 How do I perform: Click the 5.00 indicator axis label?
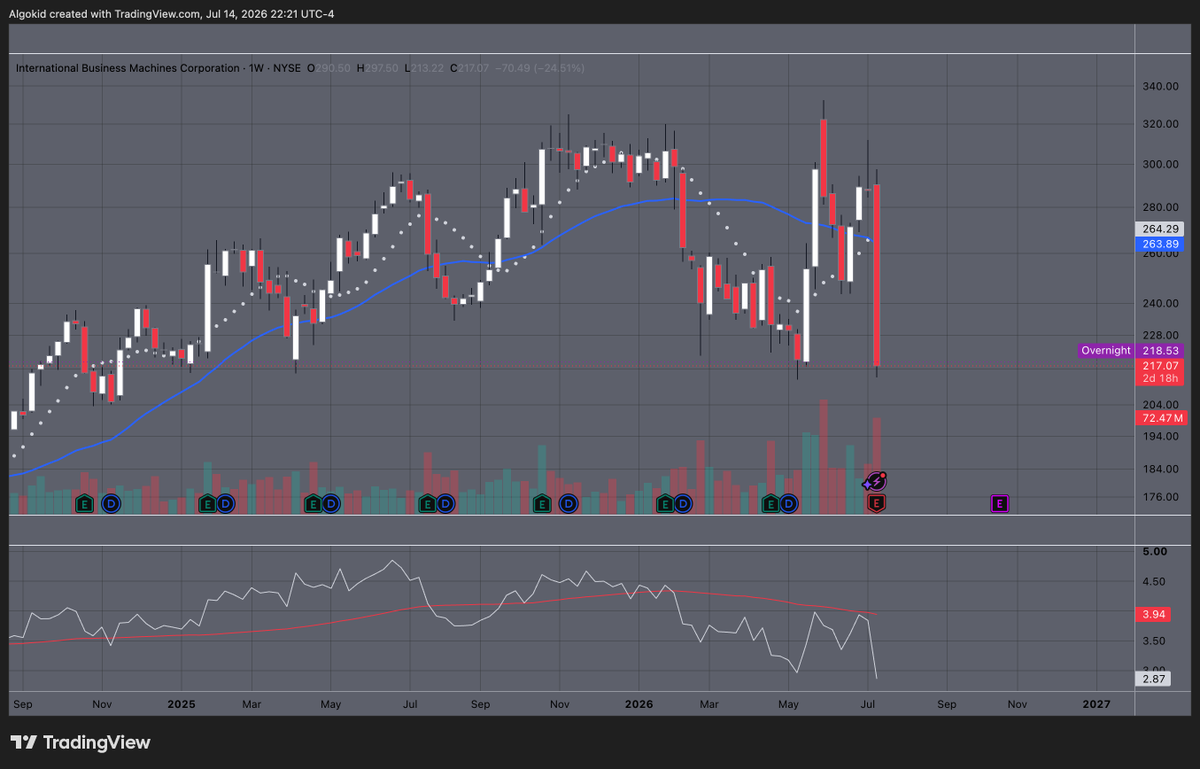(x=1155, y=552)
